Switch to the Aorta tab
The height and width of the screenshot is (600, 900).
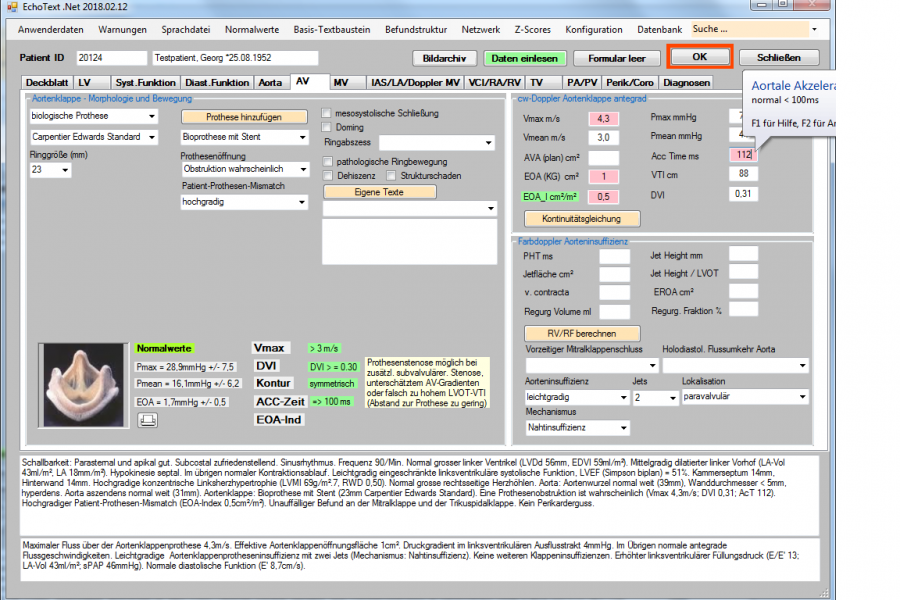point(270,83)
